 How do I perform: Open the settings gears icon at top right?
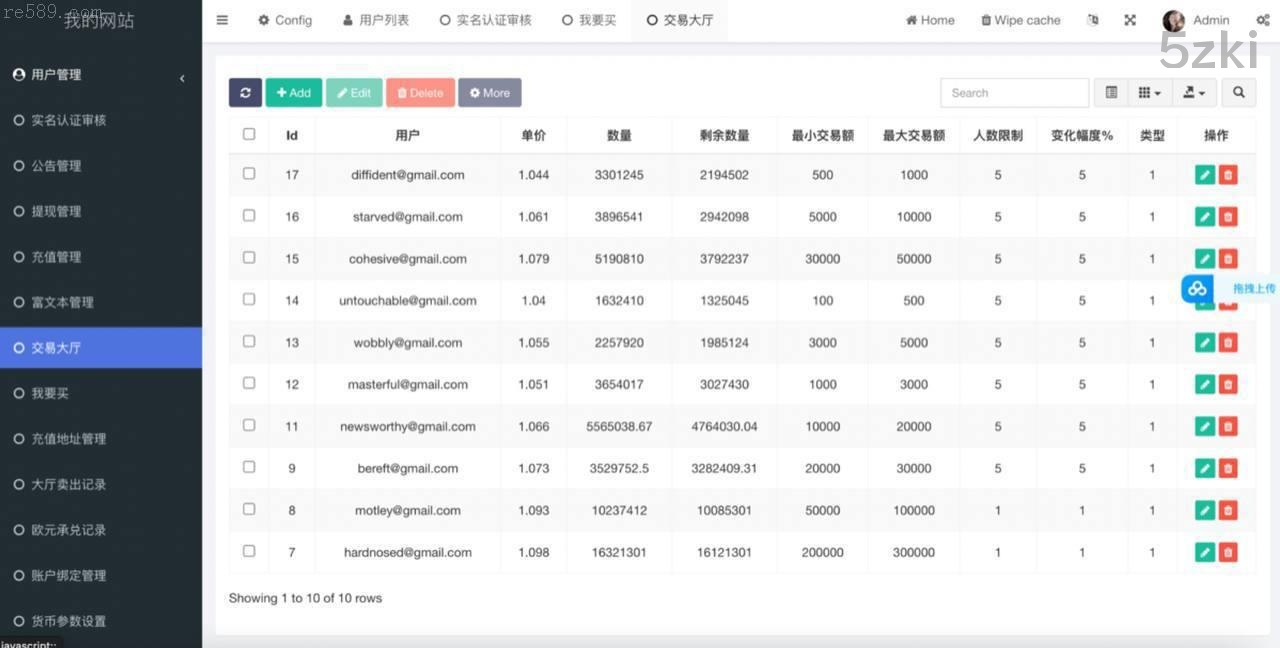1262,20
